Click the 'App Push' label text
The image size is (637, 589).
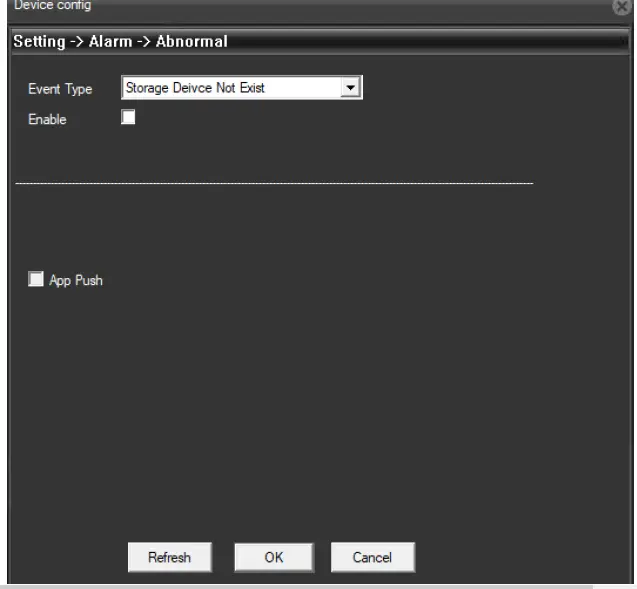(x=76, y=280)
